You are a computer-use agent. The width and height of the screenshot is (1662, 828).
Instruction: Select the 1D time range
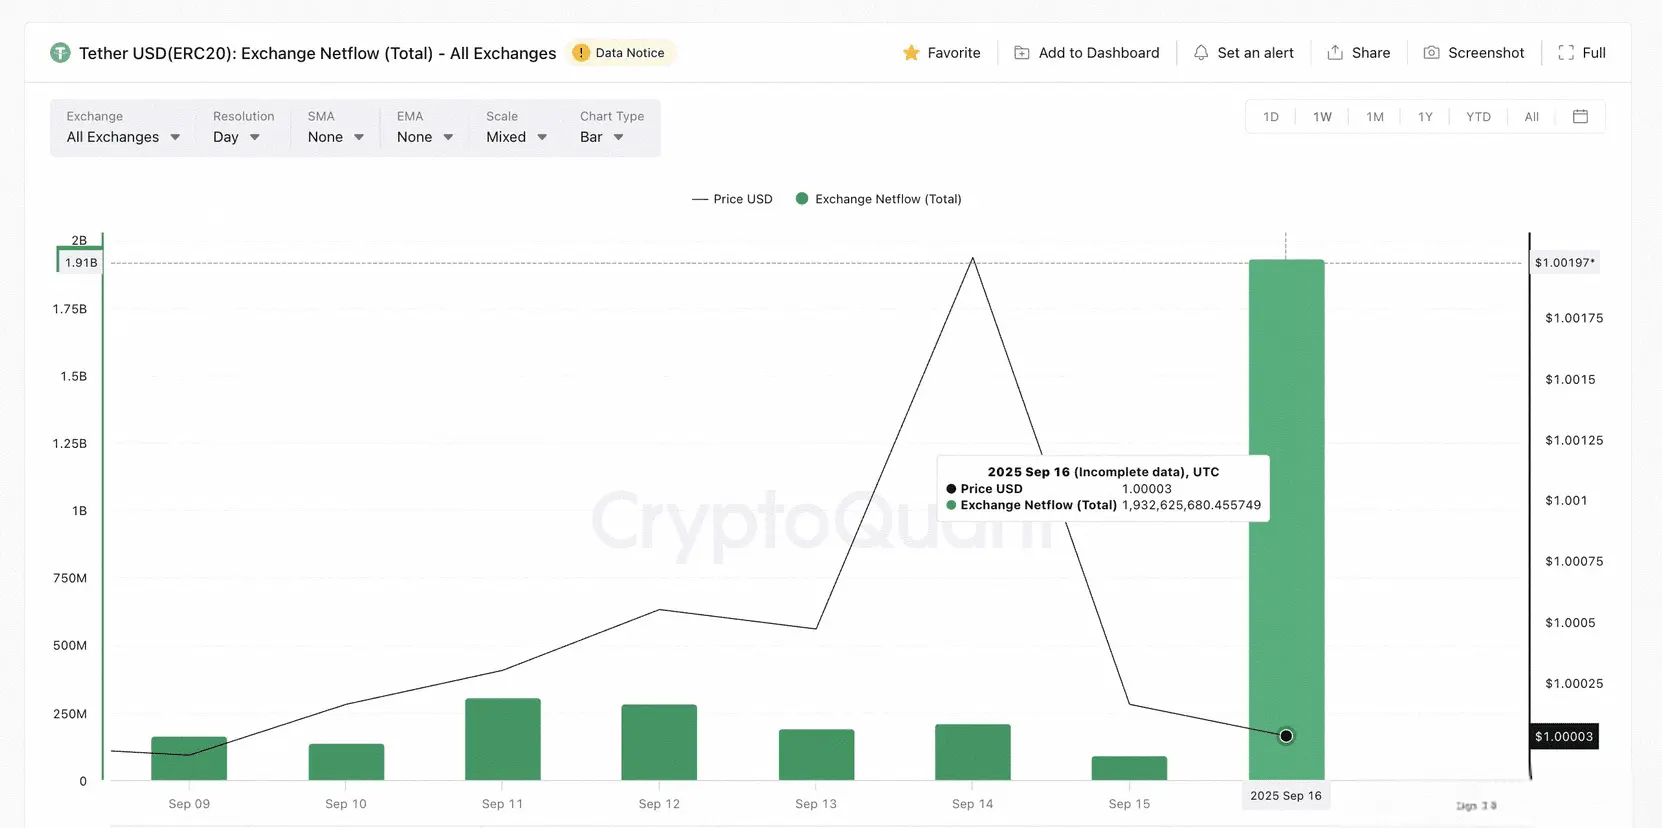[1271, 117]
